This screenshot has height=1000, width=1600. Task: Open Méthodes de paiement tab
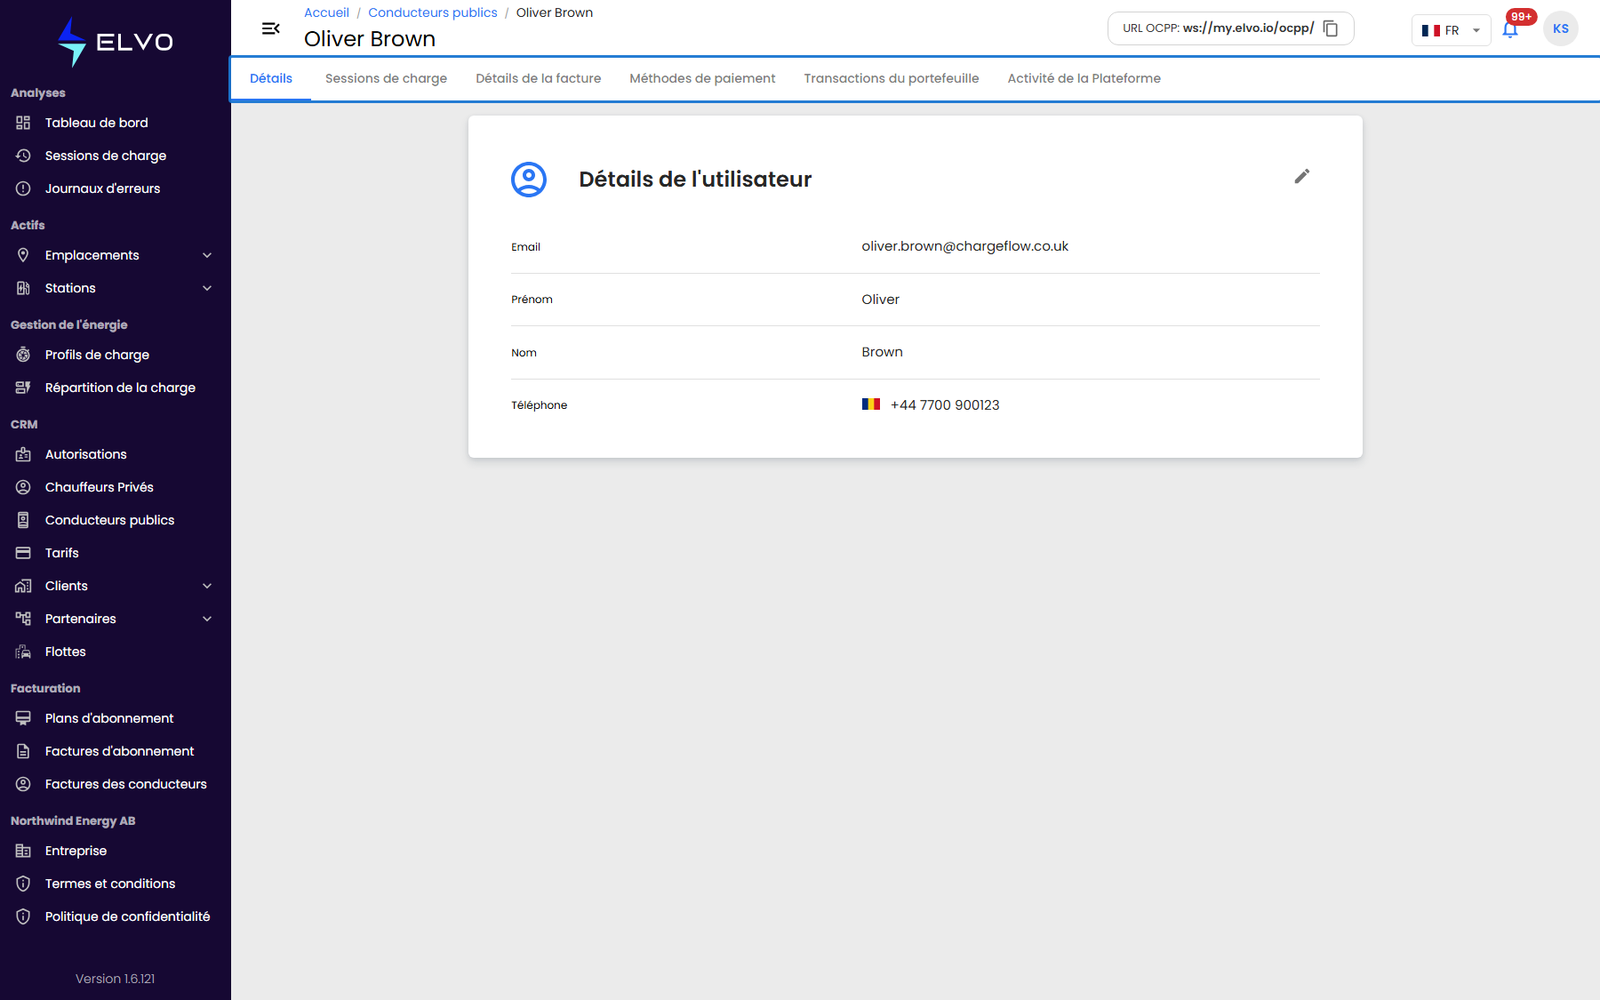[702, 79]
